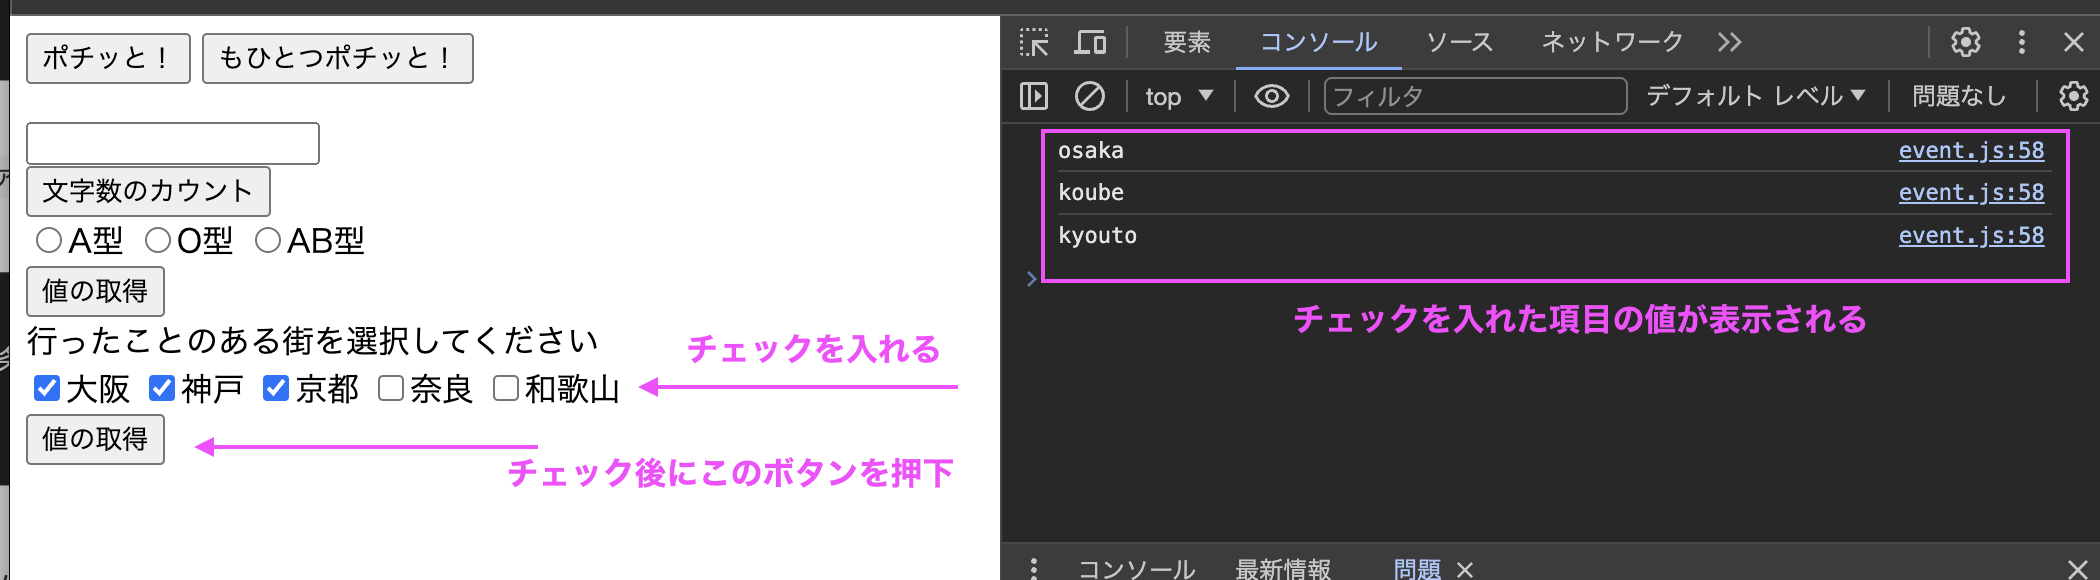Open the drawer three-dot menu
2100x580 pixels.
pos(1033,568)
